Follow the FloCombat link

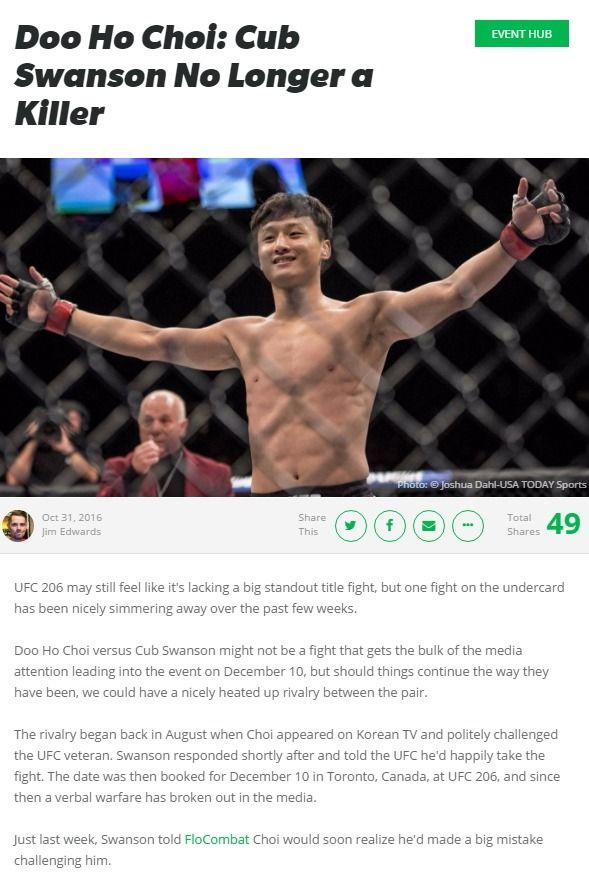coord(216,839)
